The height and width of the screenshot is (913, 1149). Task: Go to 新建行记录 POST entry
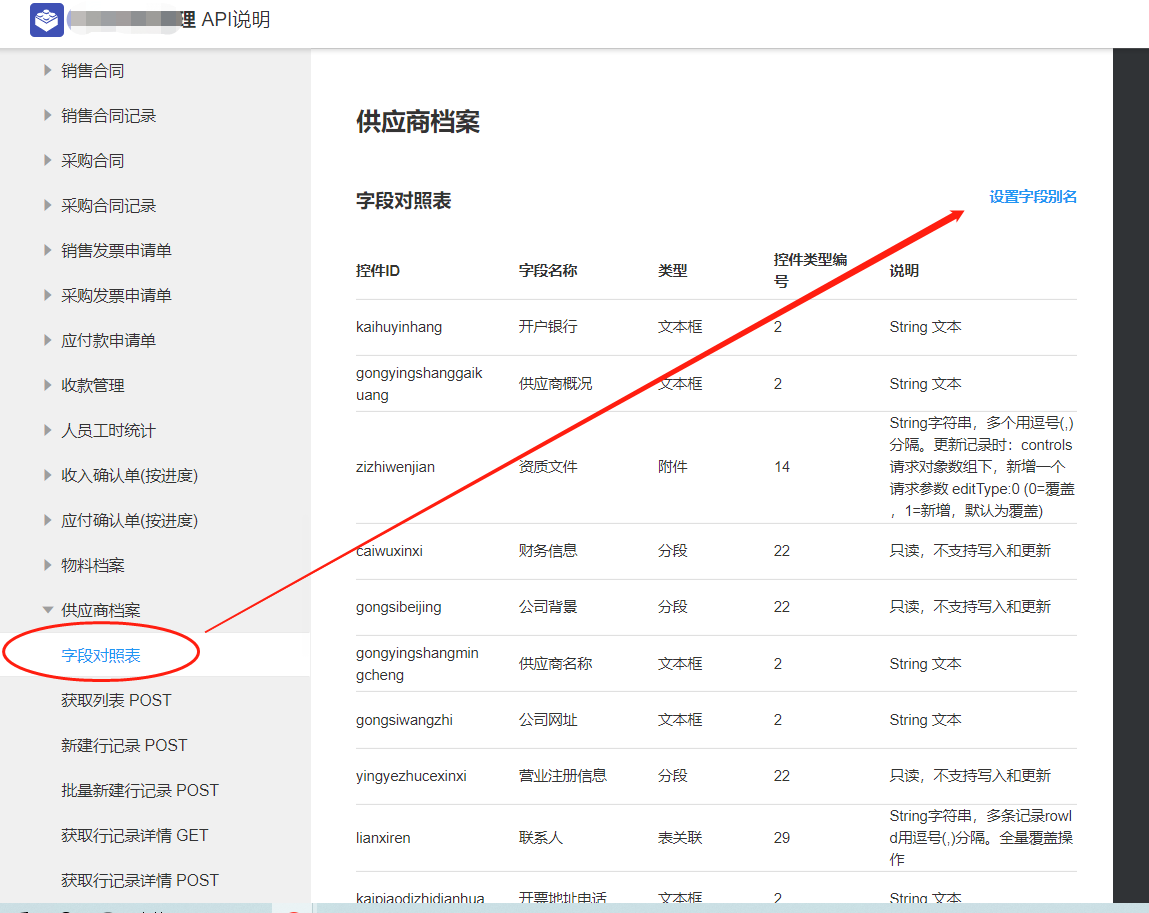(x=124, y=745)
